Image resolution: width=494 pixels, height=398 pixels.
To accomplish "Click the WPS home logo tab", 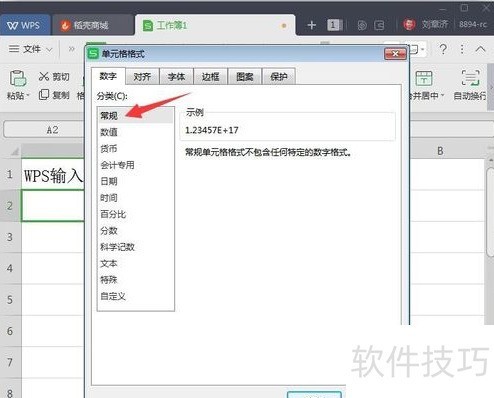I will click(24, 25).
